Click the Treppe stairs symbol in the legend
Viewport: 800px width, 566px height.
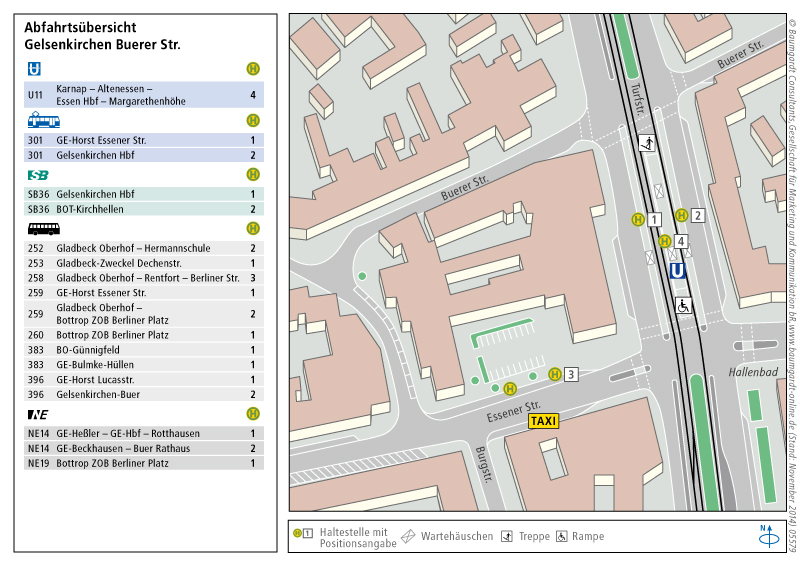pyautogui.click(x=507, y=536)
